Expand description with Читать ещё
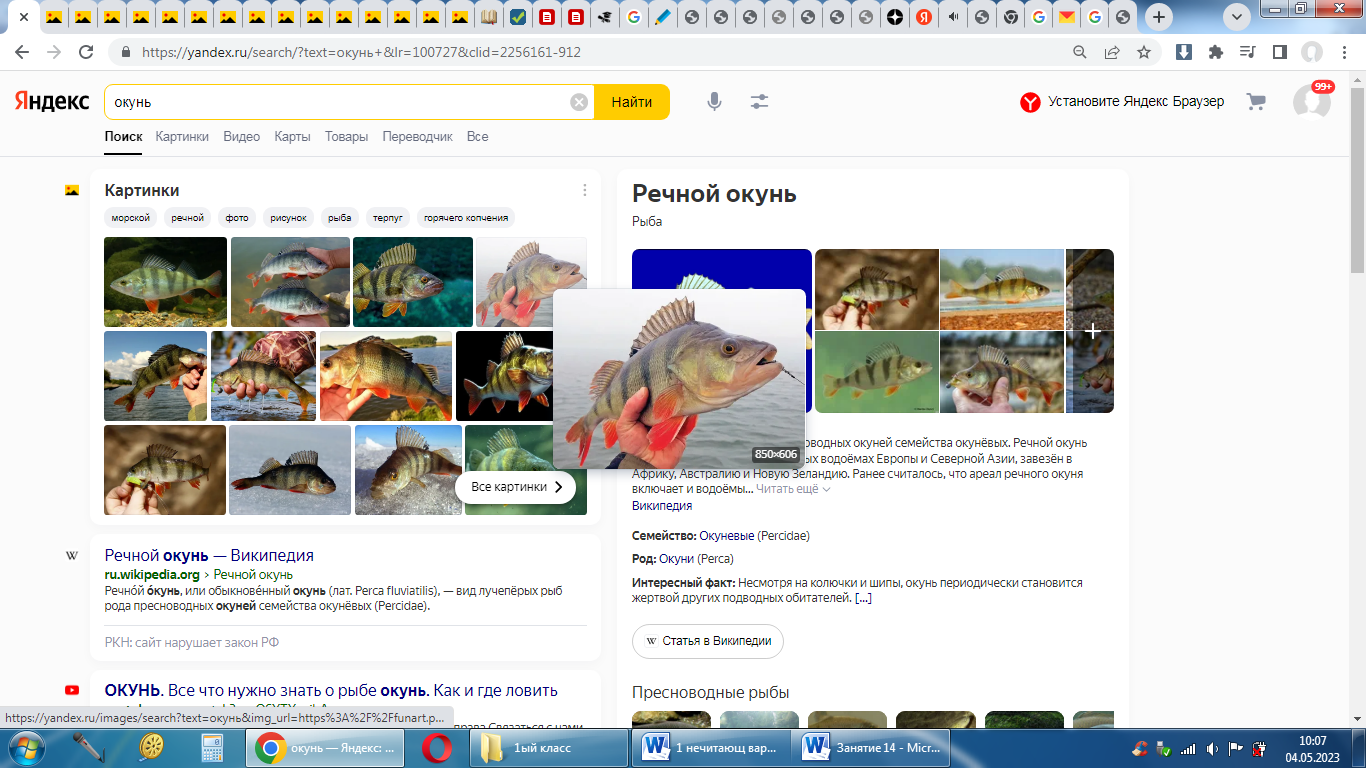 pos(792,489)
